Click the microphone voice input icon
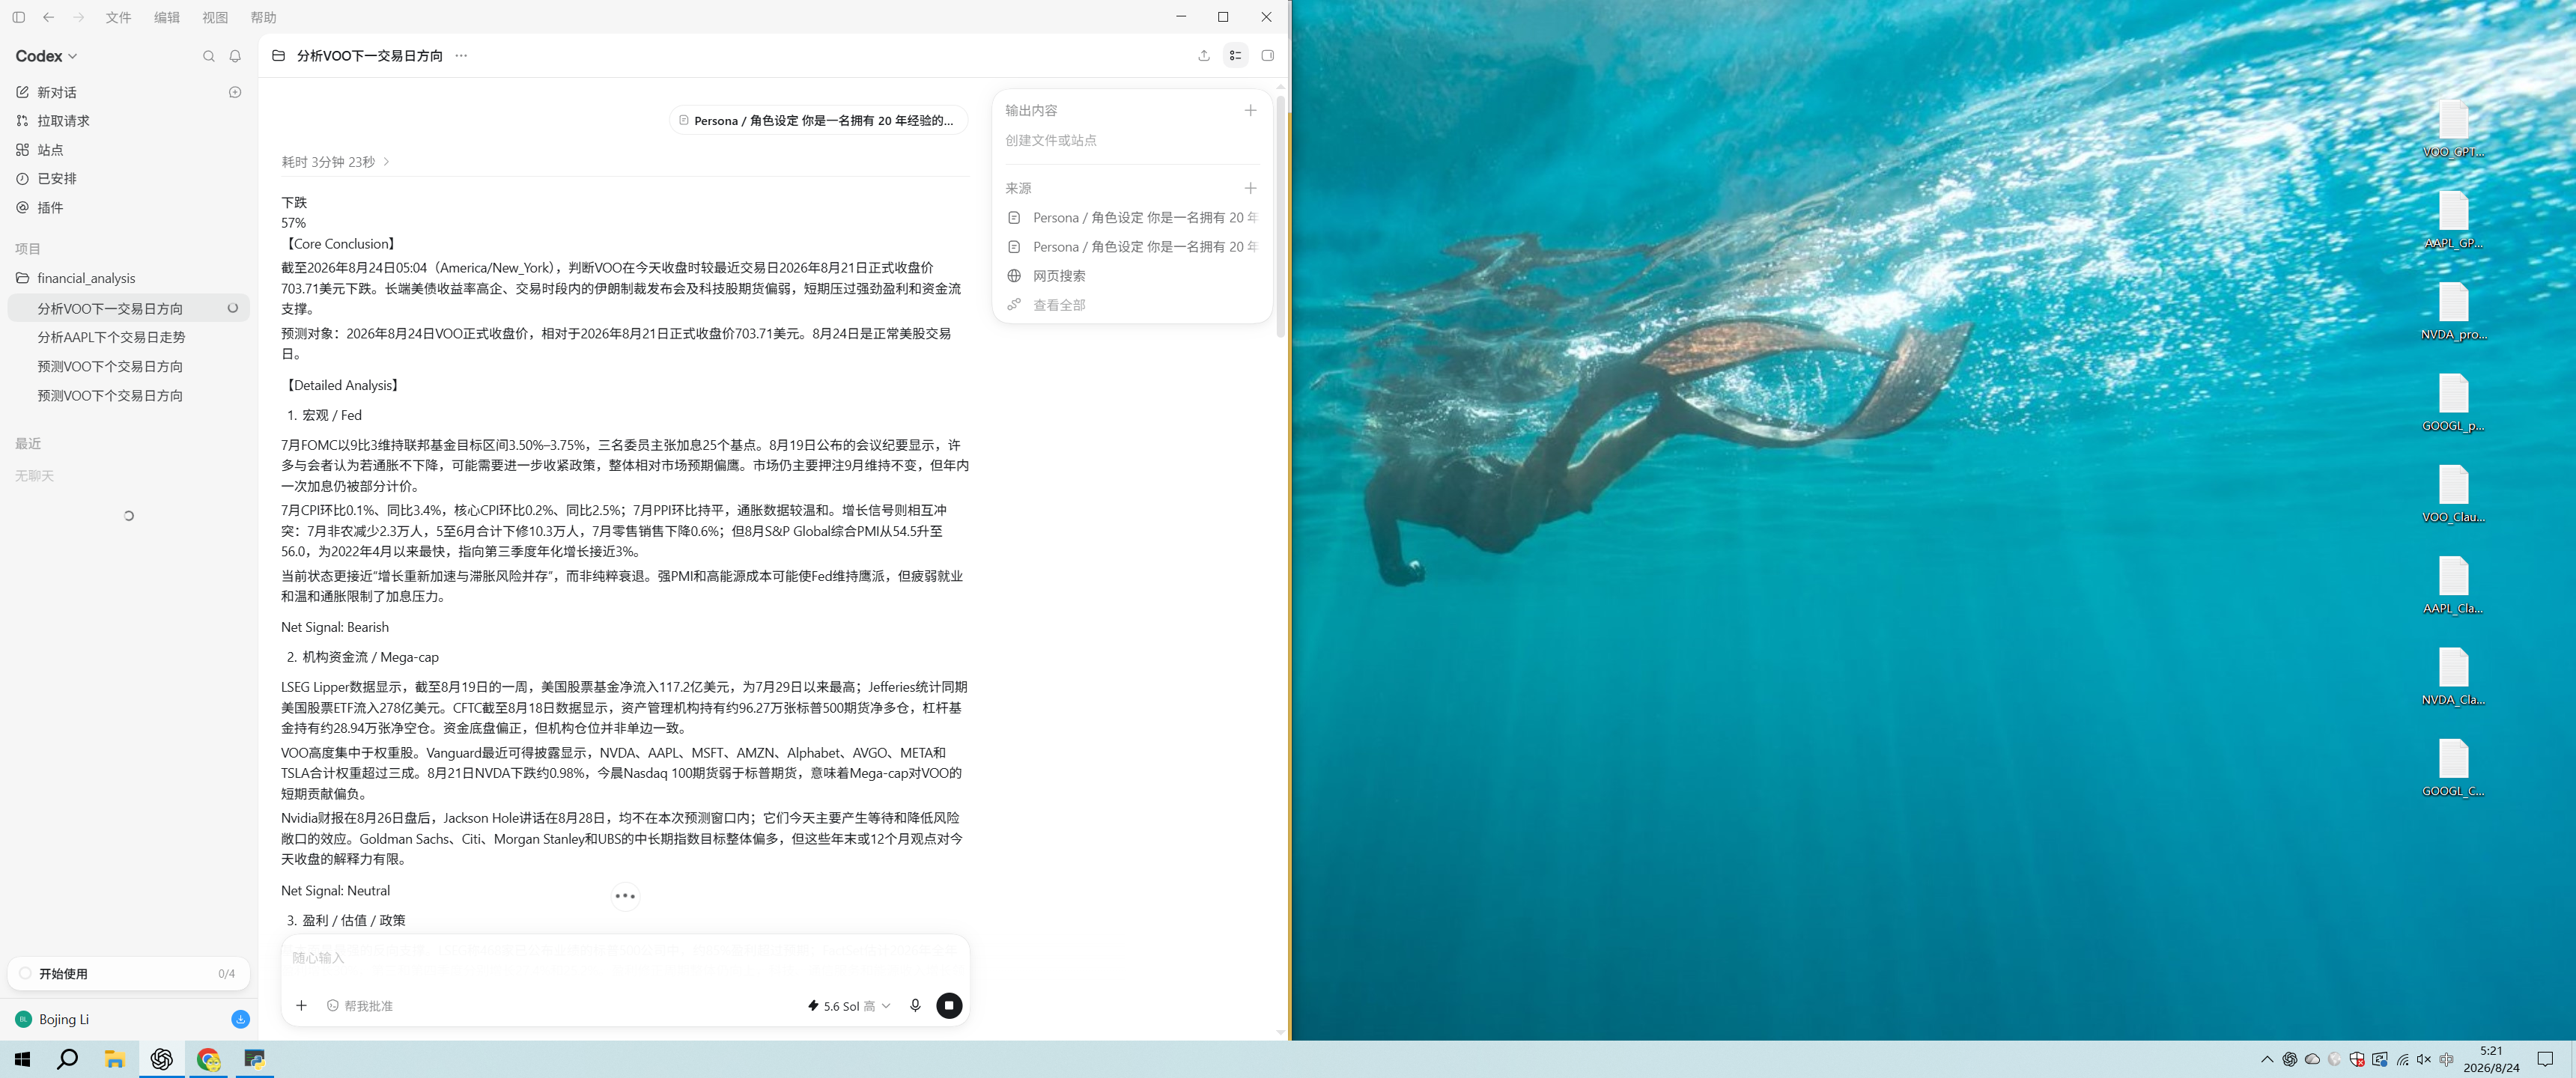Screen dimensions: 2576x1078 (x=915, y=1006)
